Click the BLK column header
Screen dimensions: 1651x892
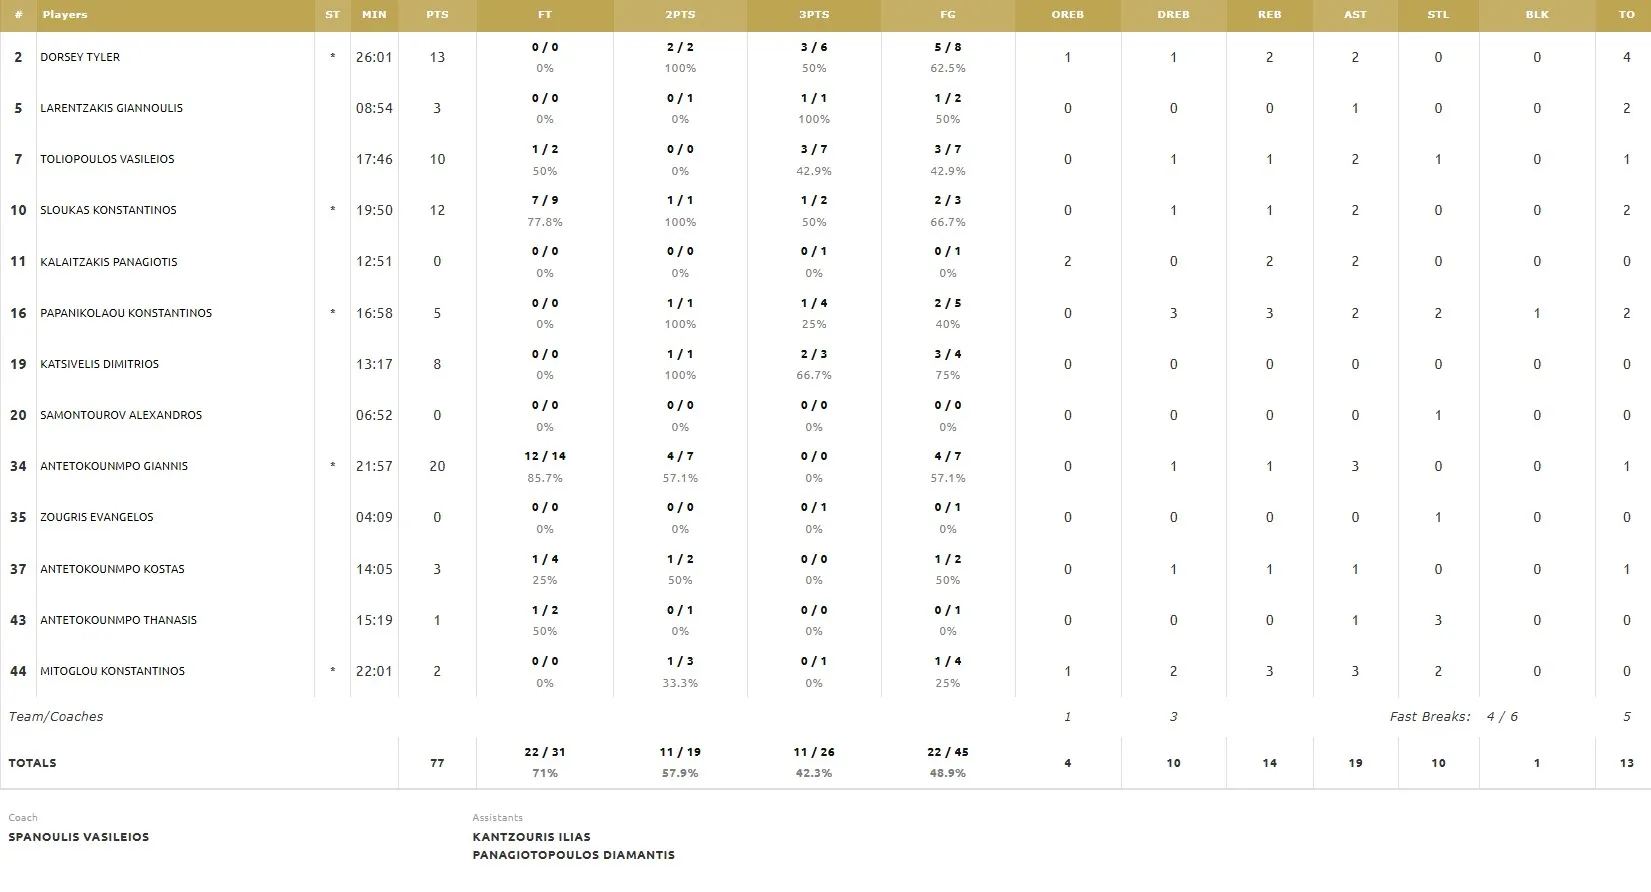pos(1537,15)
